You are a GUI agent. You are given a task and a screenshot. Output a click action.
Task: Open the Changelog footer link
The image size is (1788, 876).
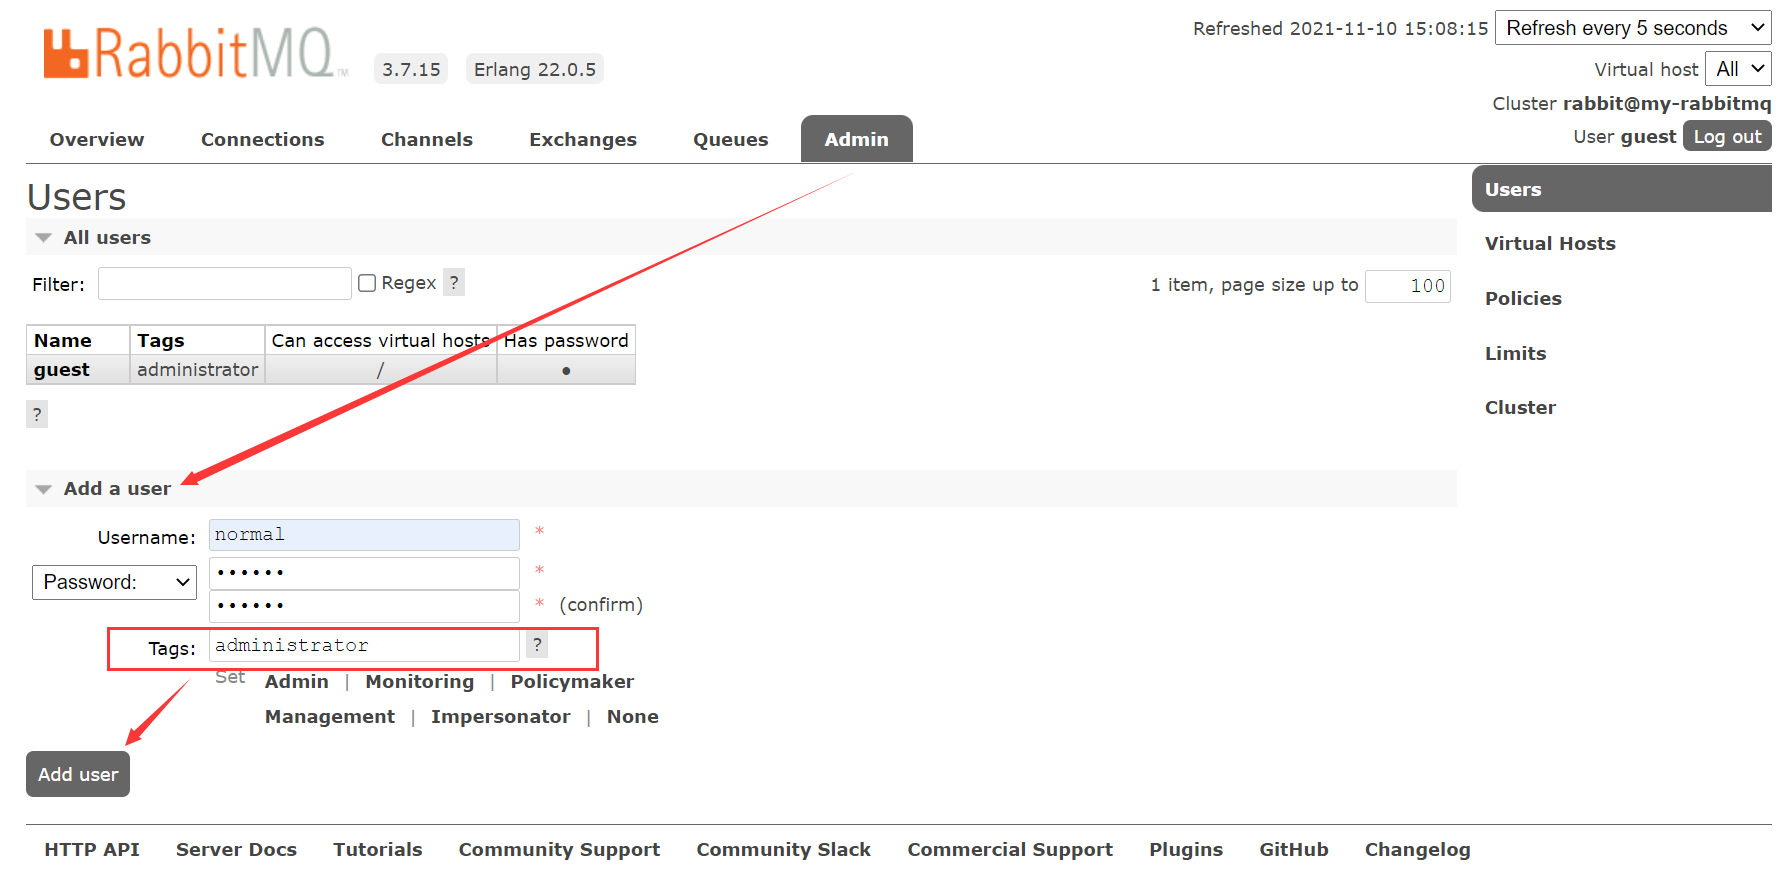tap(1418, 849)
